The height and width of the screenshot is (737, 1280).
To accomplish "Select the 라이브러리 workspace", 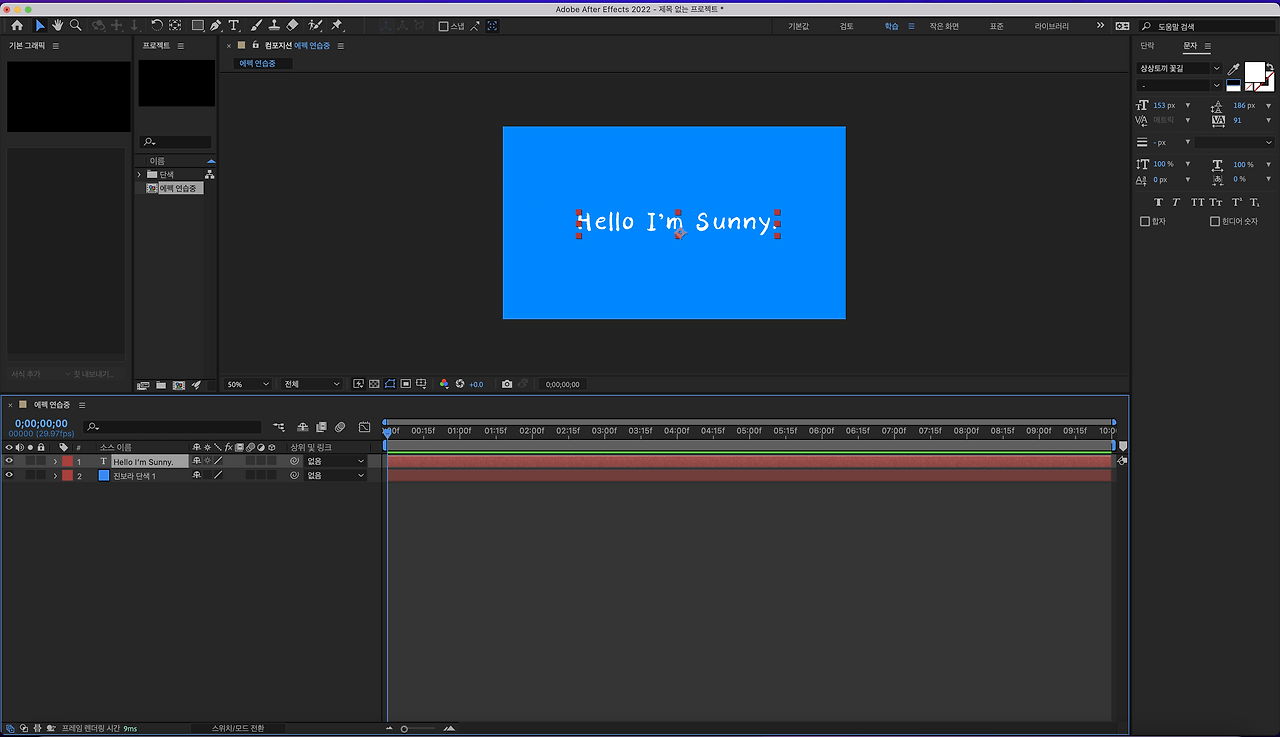I will (x=1051, y=26).
